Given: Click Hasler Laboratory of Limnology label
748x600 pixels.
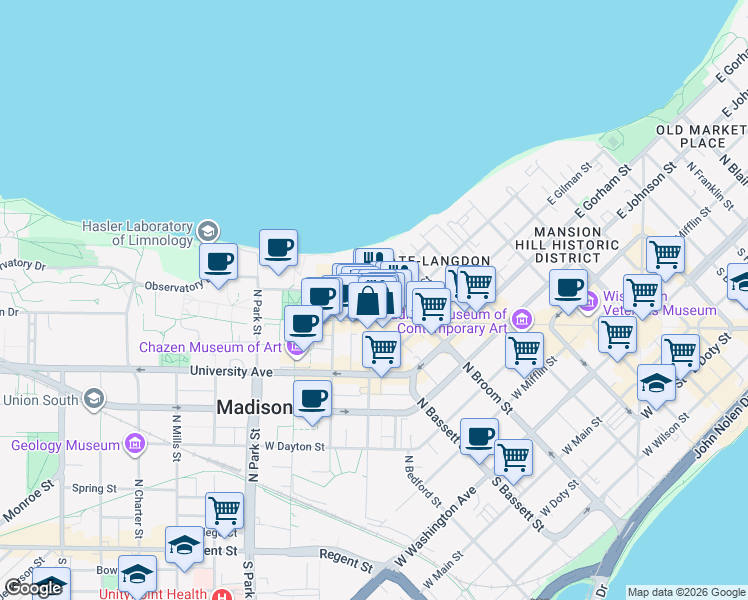Looking at the screenshot, I should click(x=137, y=233).
